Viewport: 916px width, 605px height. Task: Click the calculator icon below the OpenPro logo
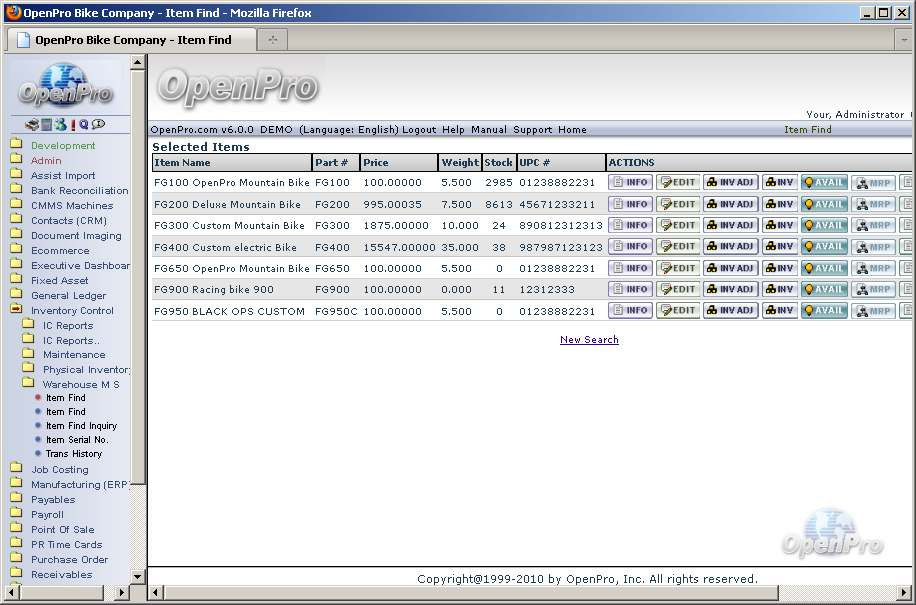click(46, 125)
